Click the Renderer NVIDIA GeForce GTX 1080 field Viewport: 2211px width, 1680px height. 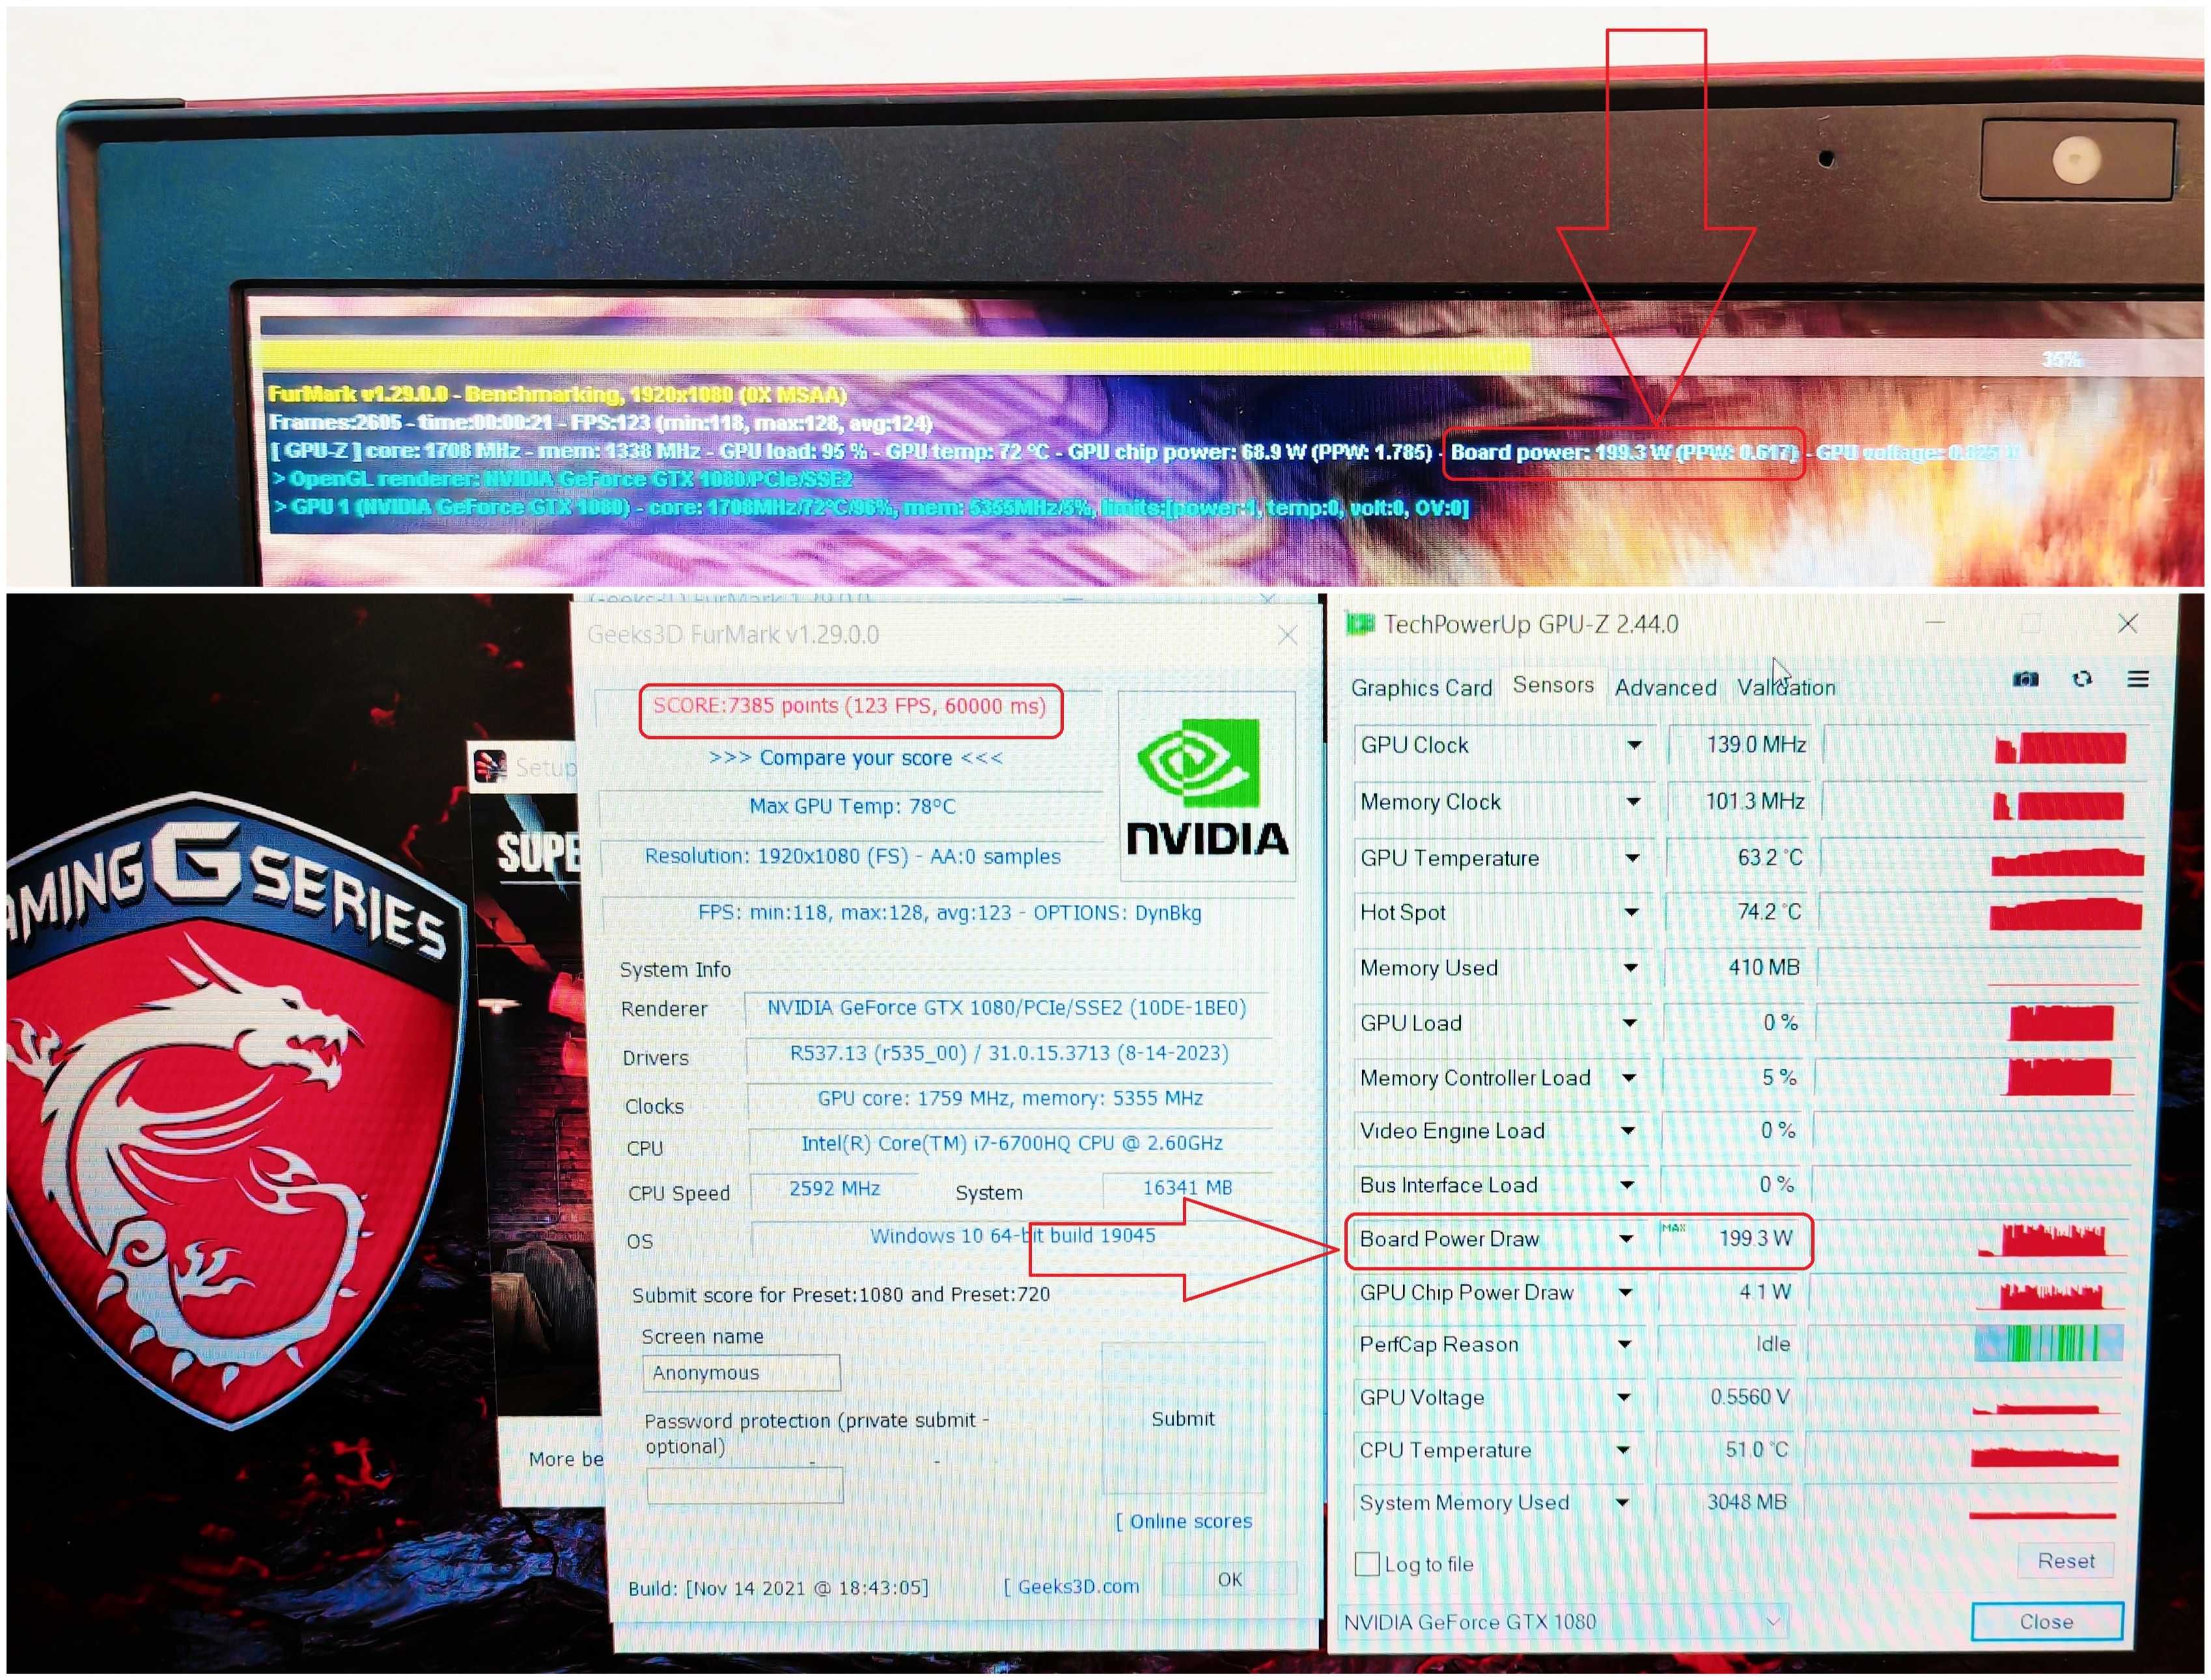1006,1008
